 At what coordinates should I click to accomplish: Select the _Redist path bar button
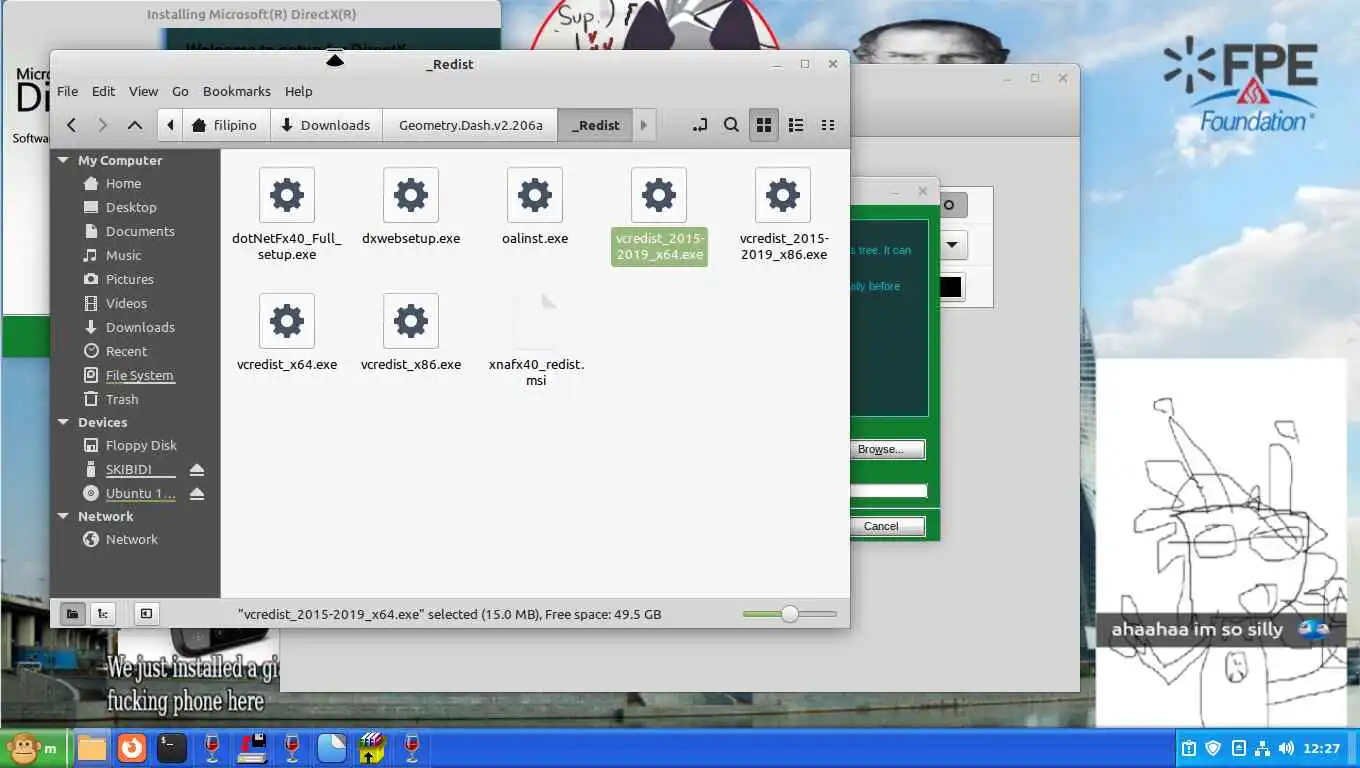(595, 125)
